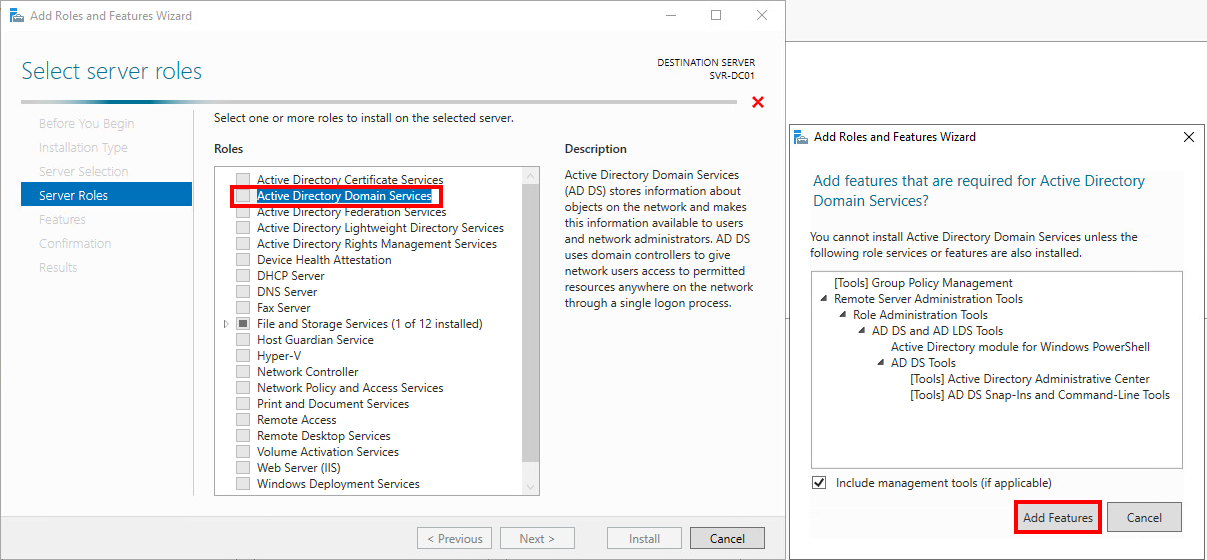Check the Web Server (IIS) checkbox

243,468
